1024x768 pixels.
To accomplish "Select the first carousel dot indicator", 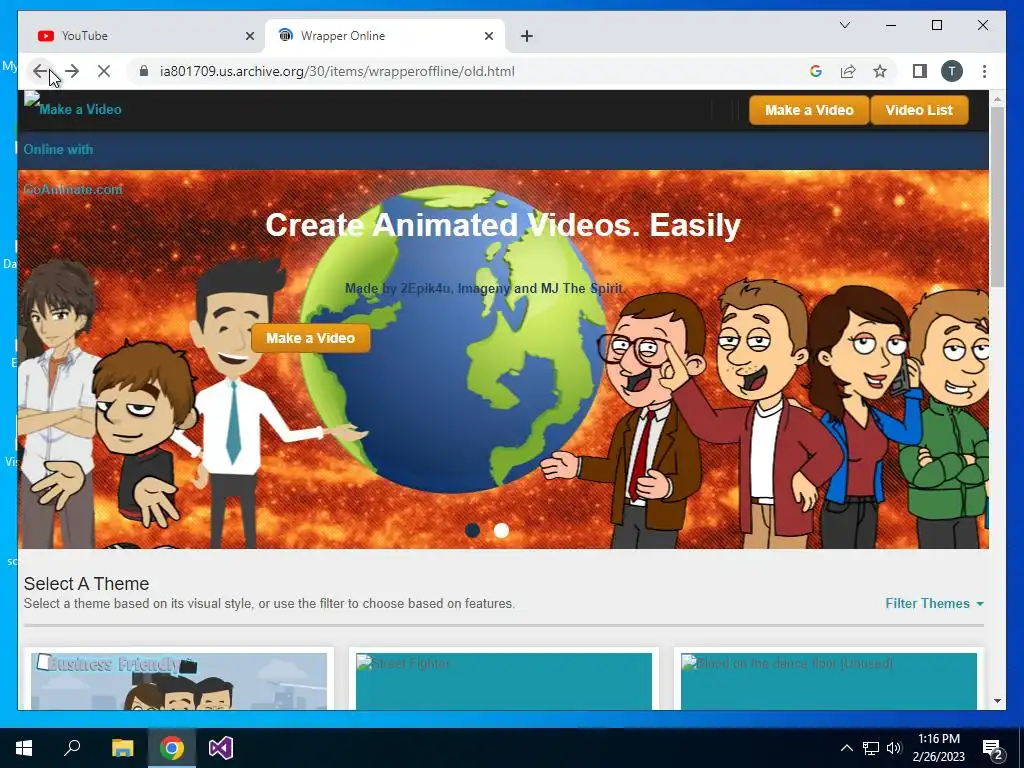I will click(x=473, y=530).
